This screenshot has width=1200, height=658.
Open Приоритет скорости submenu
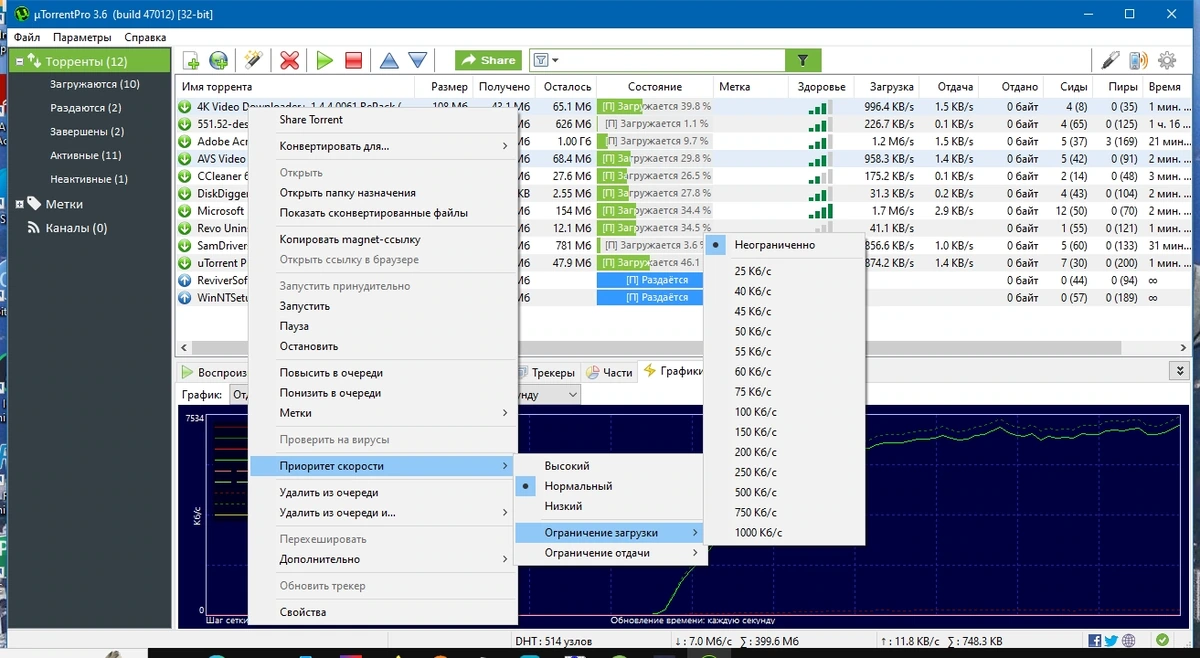pyautogui.click(x=382, y=466)
